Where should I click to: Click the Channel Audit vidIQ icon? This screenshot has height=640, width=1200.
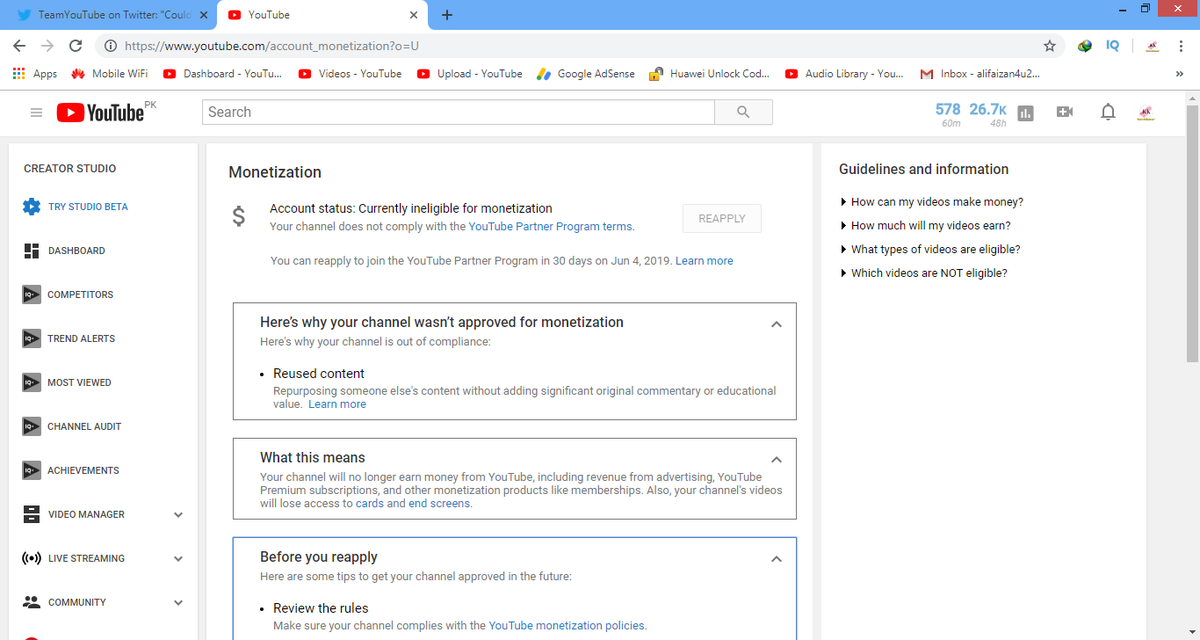click(31, 427)
